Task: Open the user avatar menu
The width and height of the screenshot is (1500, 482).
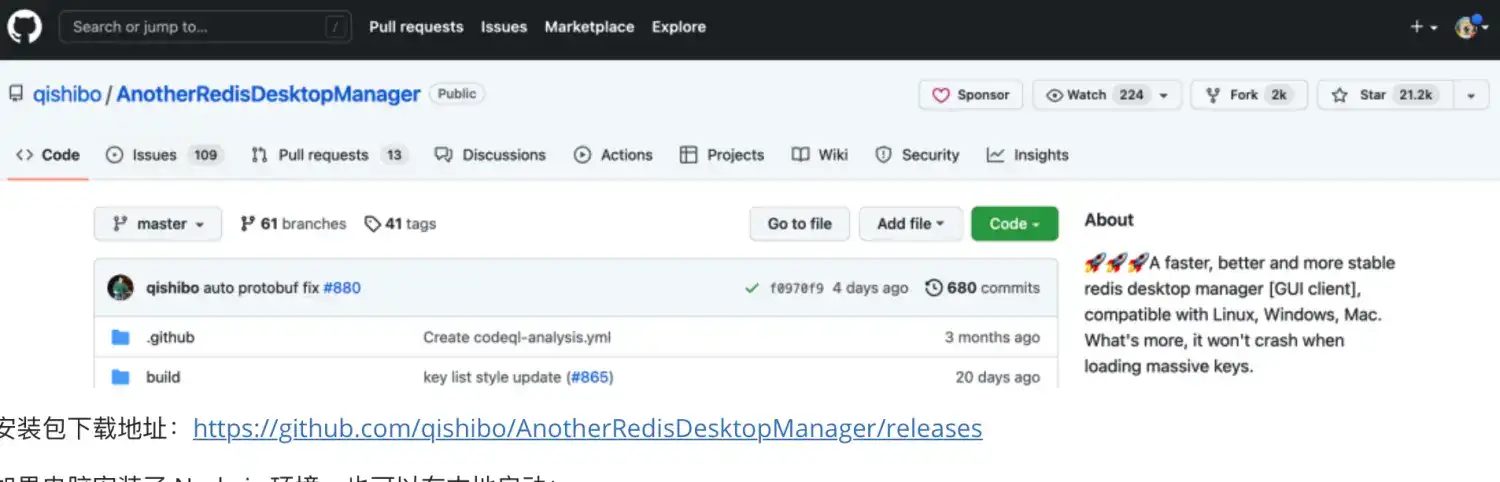Action: (1471, 27)
